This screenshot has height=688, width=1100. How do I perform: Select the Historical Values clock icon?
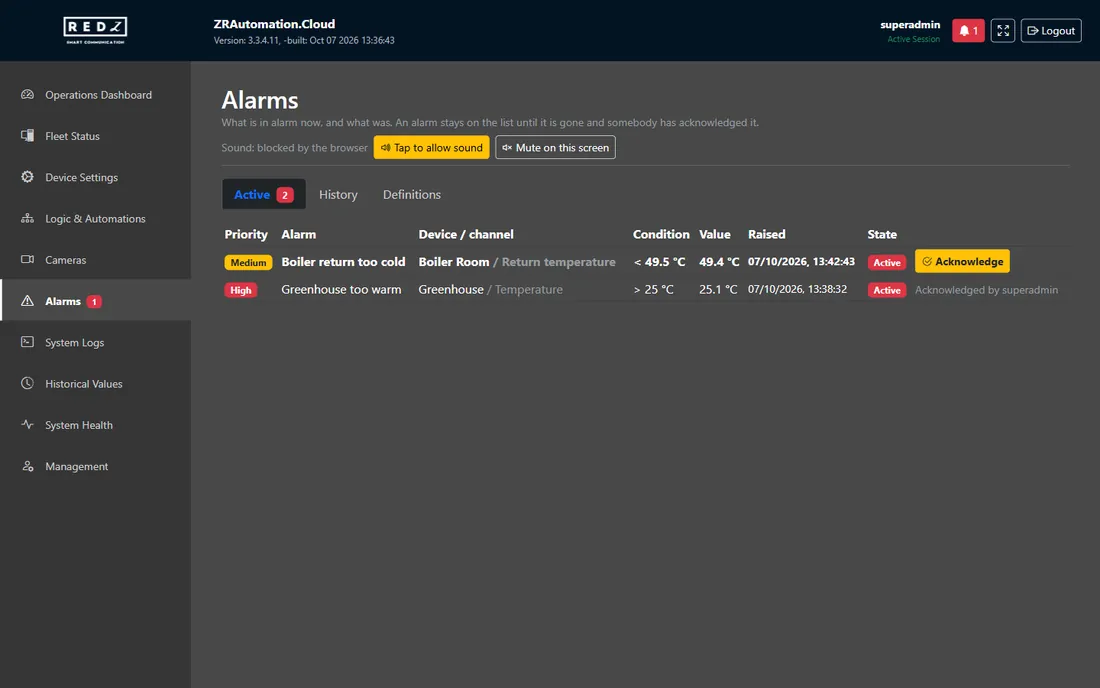[x=27, y=383]
